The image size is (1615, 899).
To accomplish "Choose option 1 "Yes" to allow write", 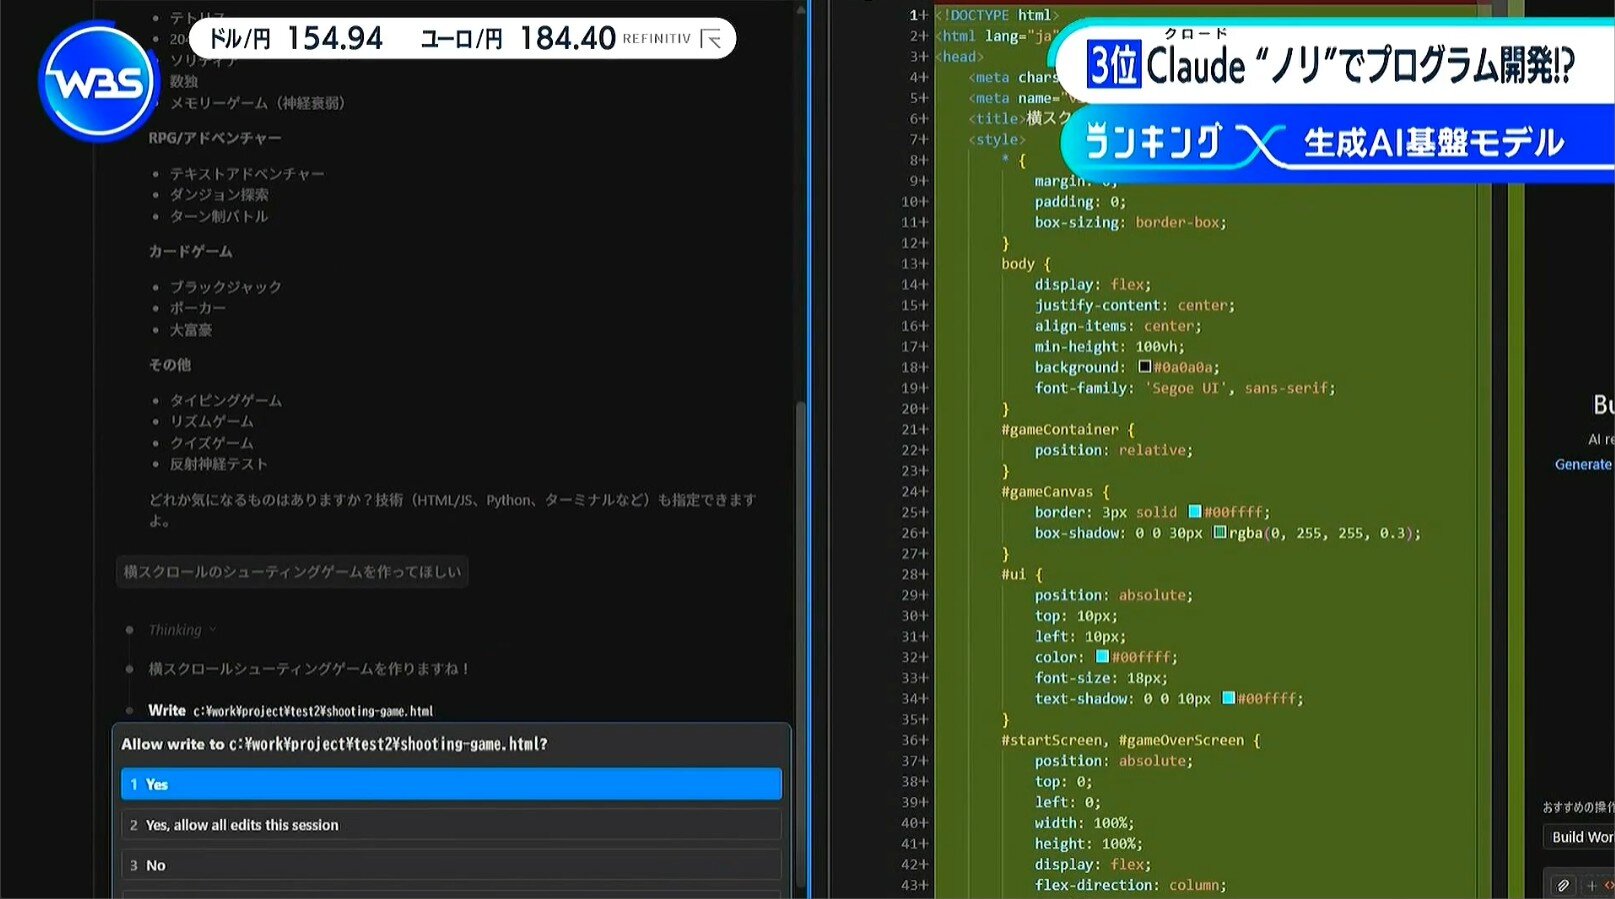I will coord(451,784).
